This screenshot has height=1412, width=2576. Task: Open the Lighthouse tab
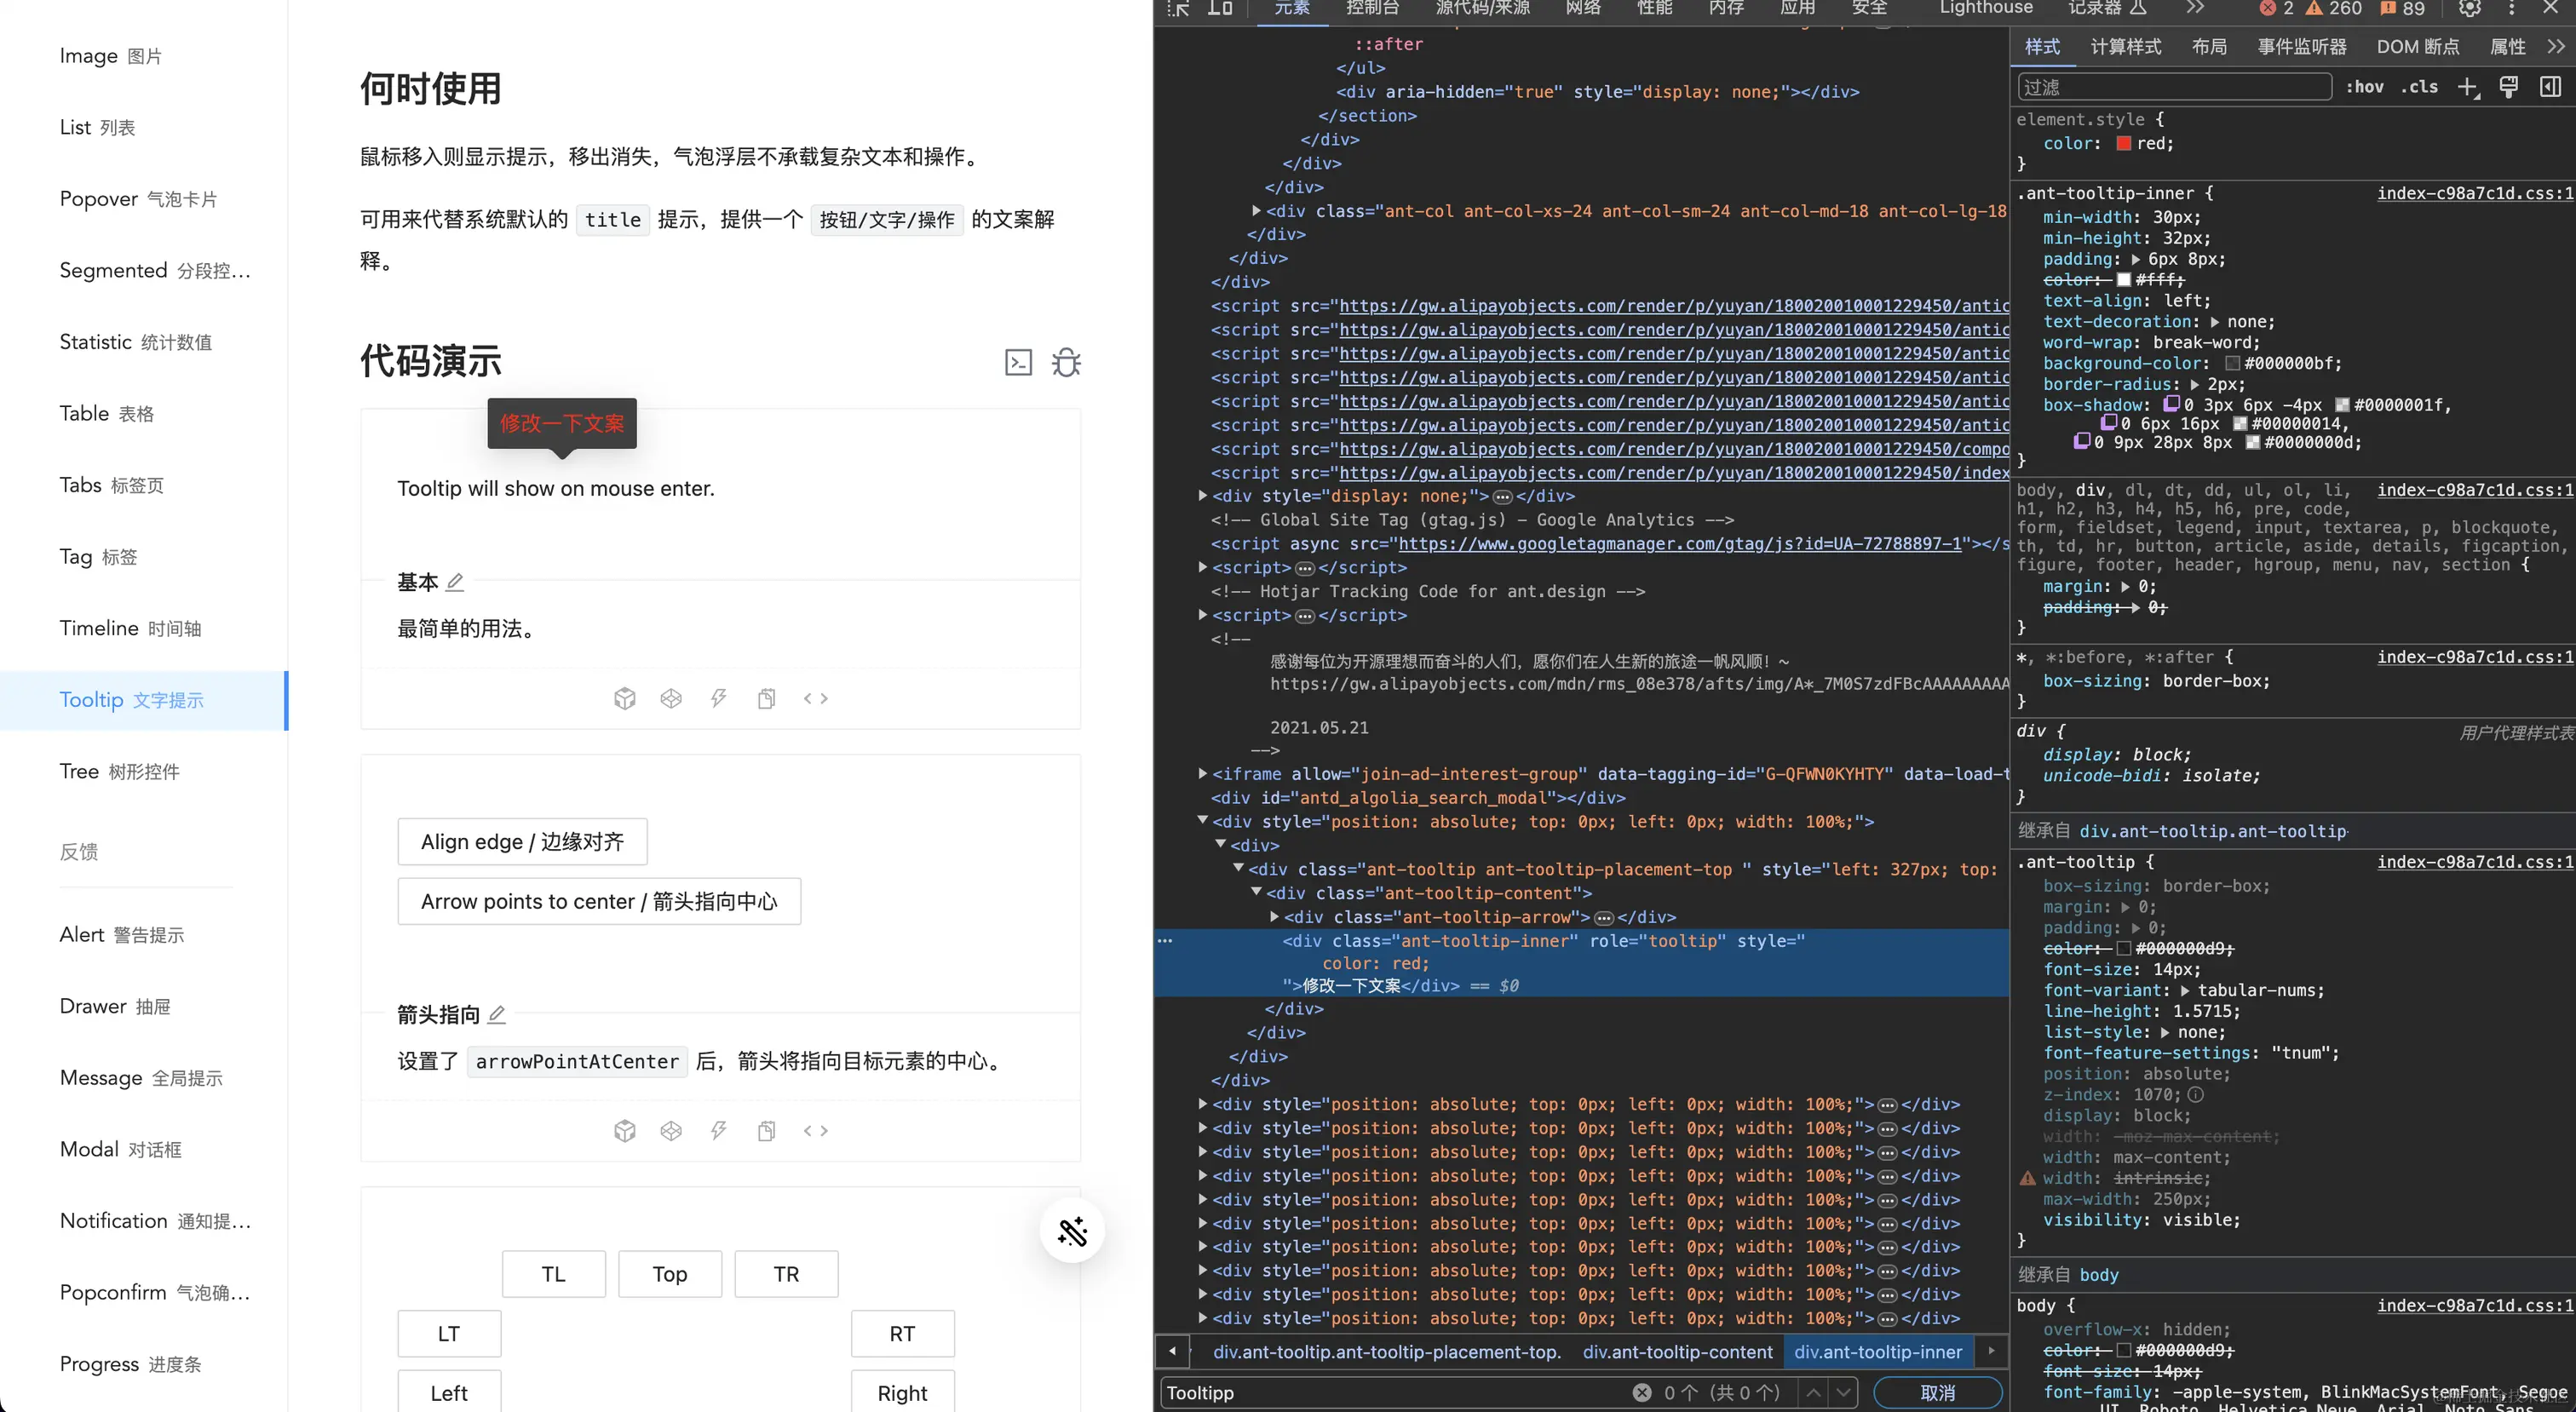tap(1986, 8)
